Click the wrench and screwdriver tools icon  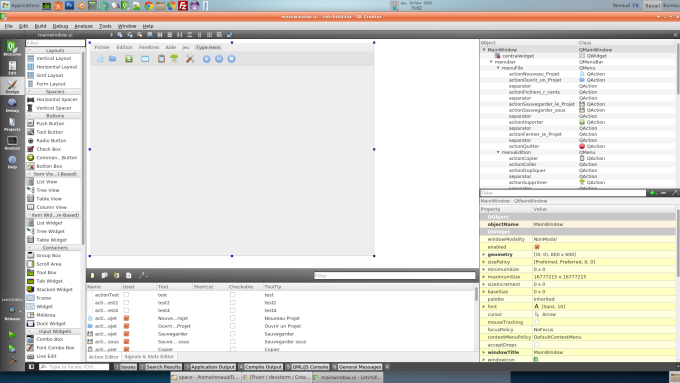point(190,59)
